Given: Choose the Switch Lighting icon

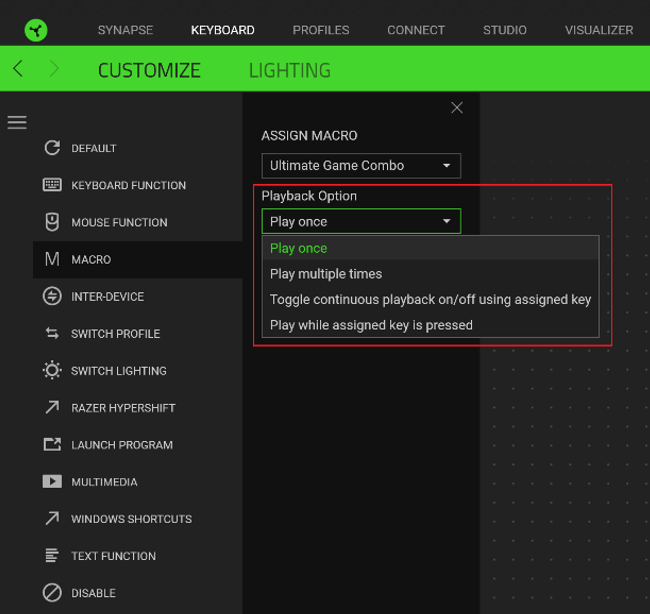Looking at the screenshot, I should [52, 370].
